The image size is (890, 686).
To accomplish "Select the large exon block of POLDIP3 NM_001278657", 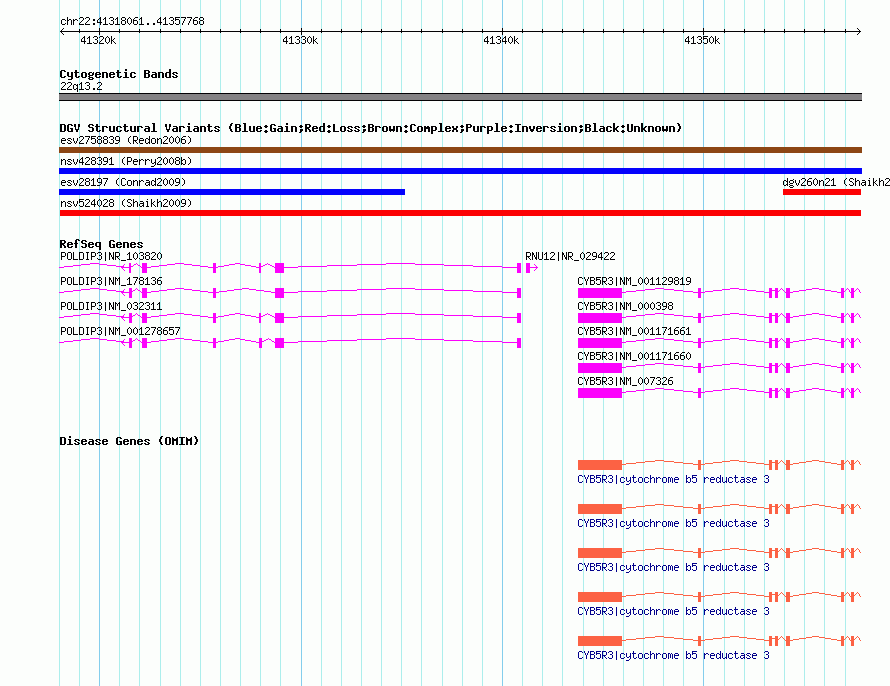I will (279, 343).
